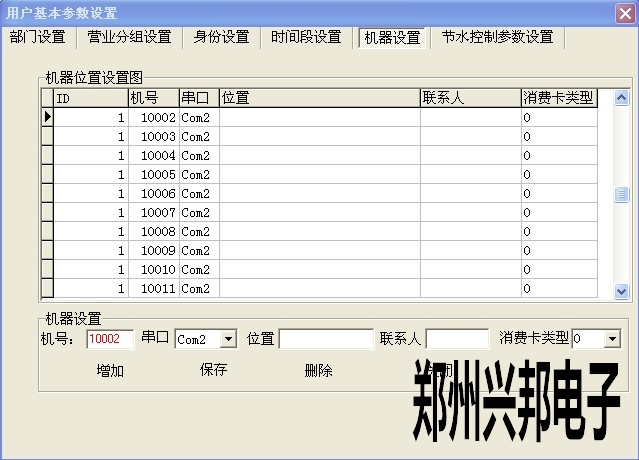Click the 机号 cell 10009
This screenshot has height=460, width=639.
pyautogui.click(x=154, y=251)
